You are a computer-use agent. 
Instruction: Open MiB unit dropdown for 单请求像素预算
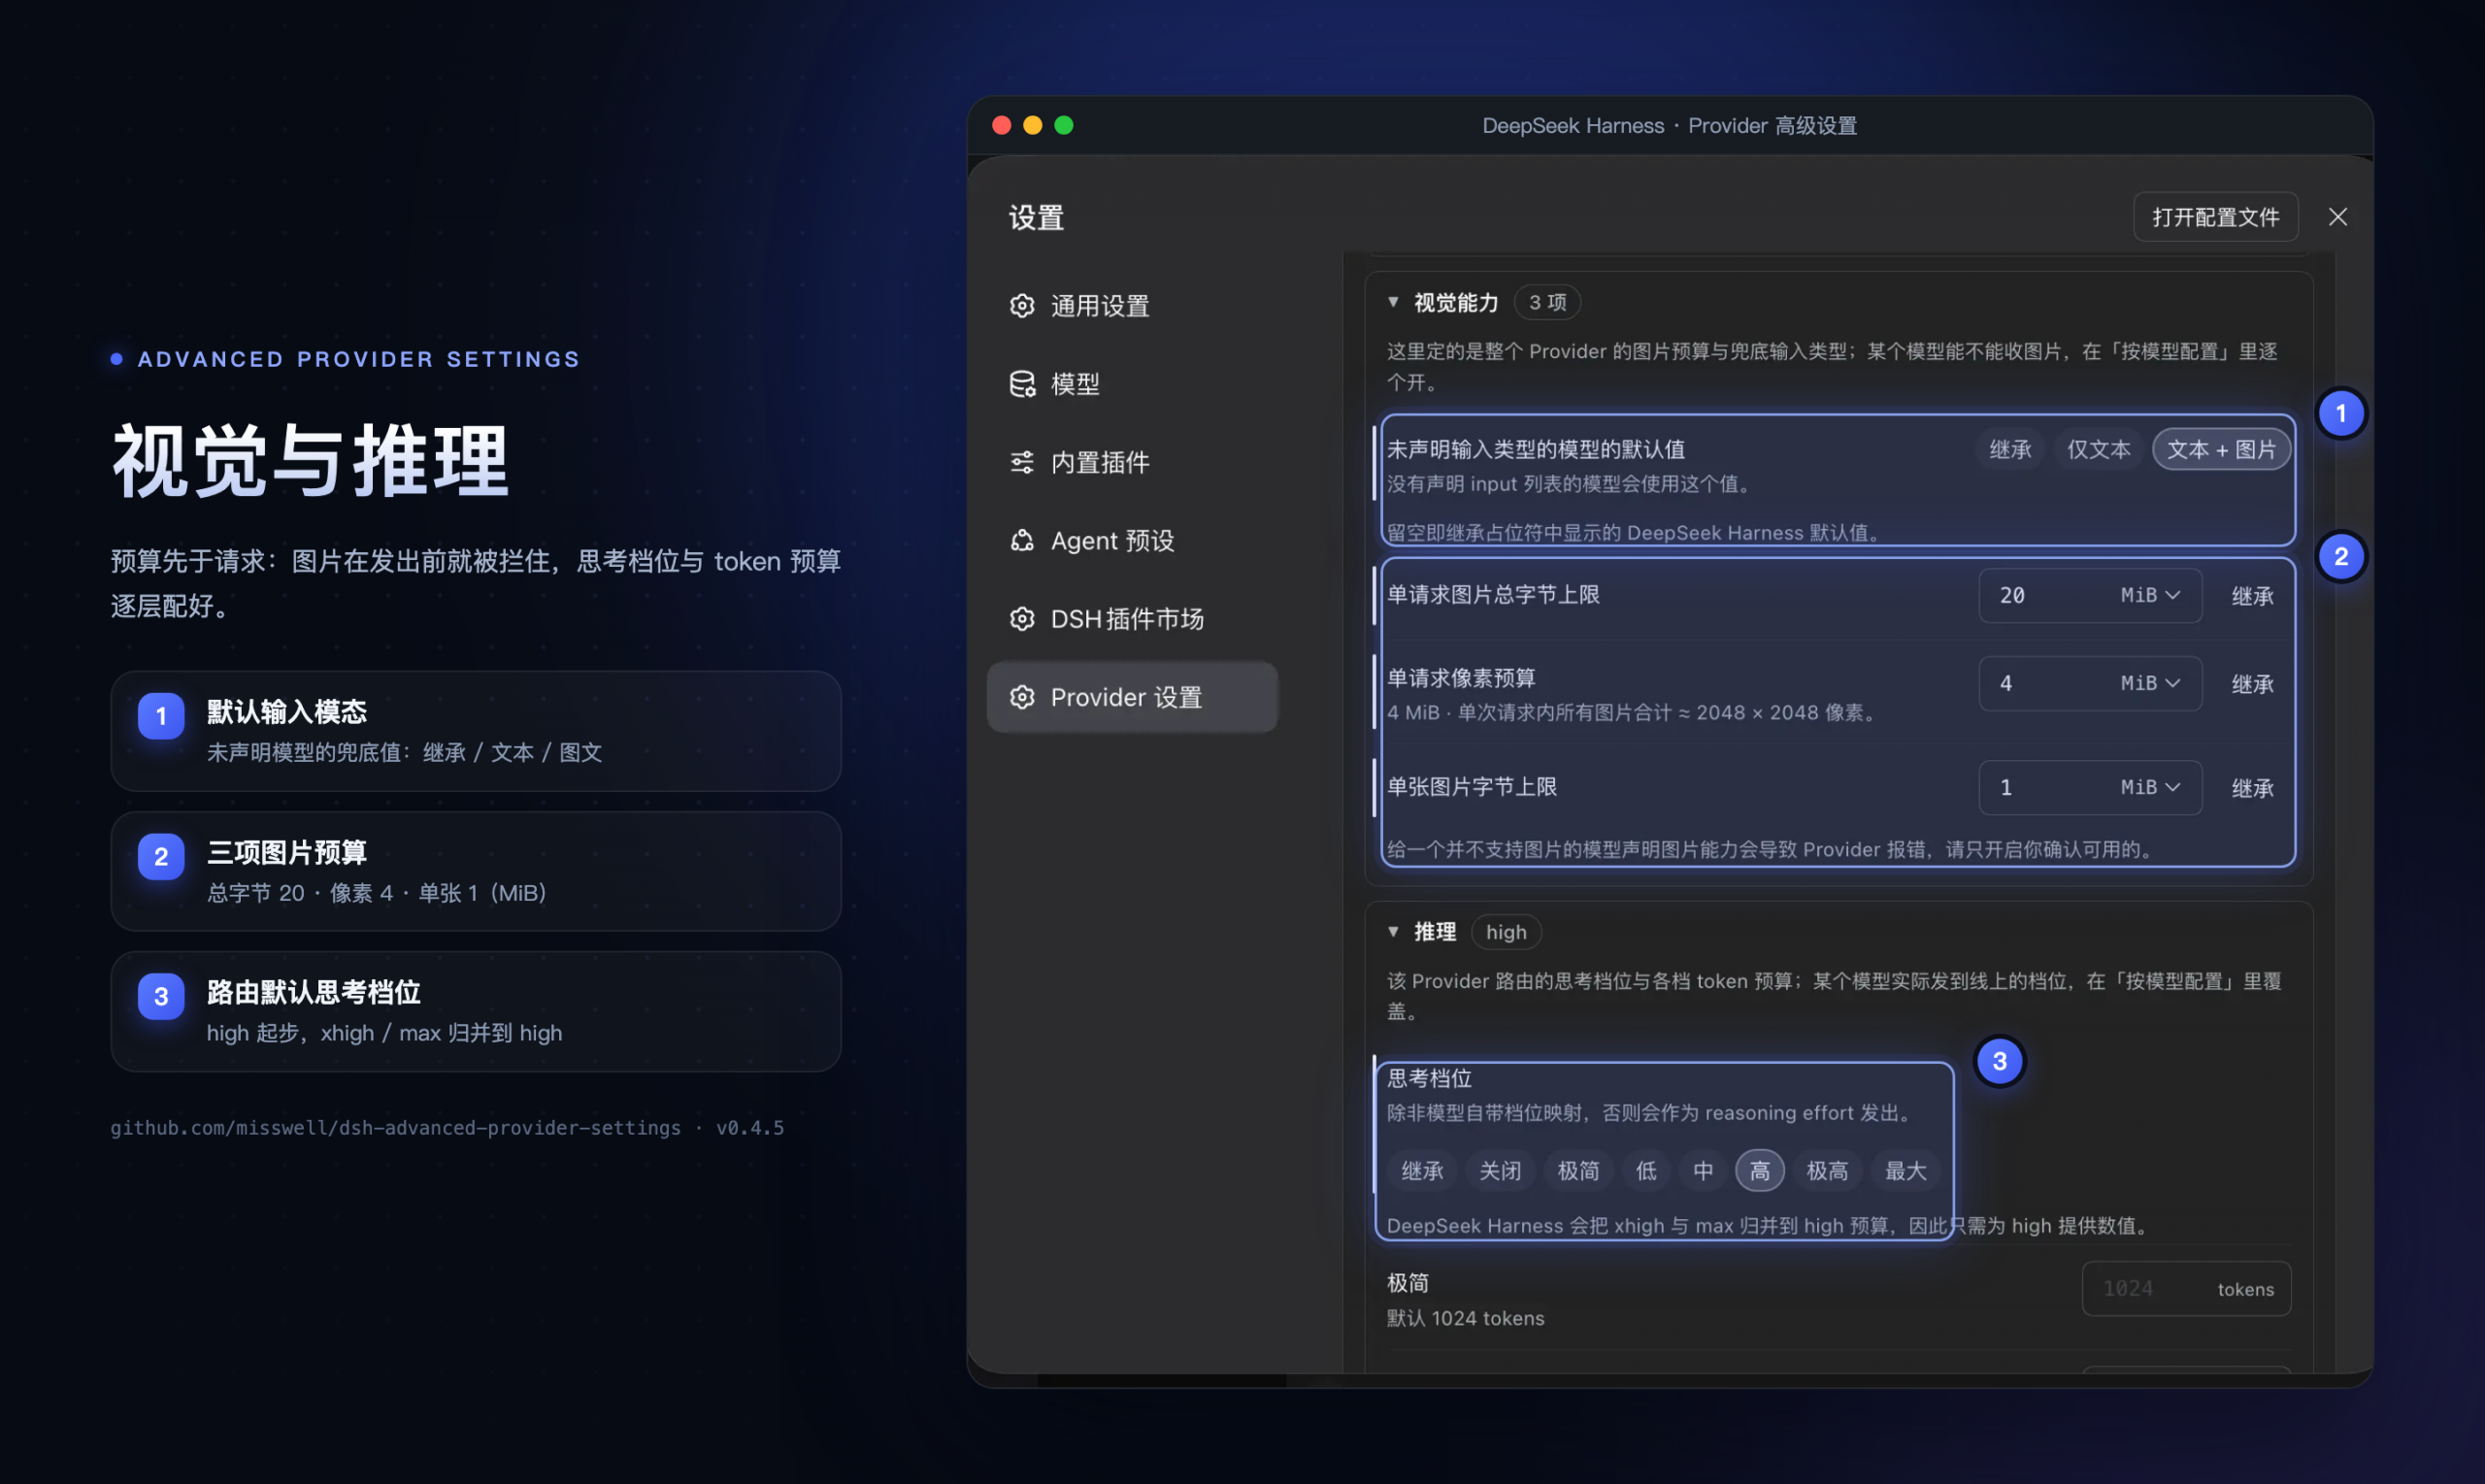tap(2150, 683)
